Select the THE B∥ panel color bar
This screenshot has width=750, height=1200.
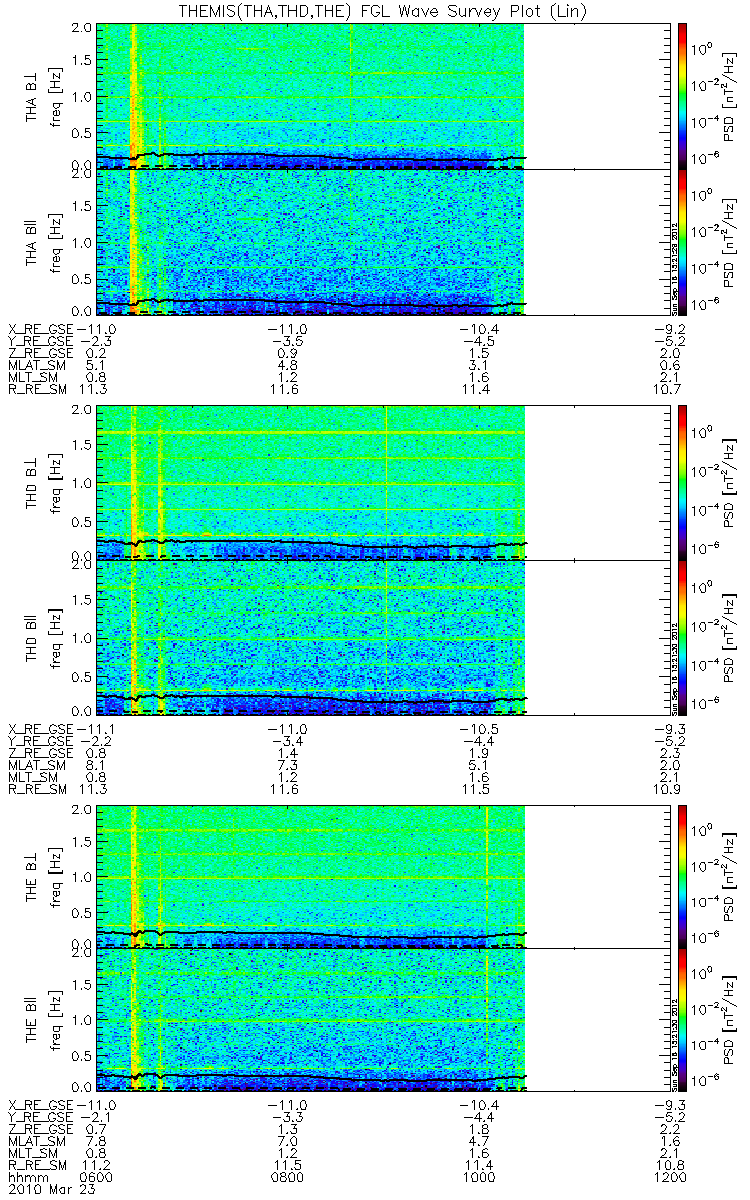click(684, 1019)
